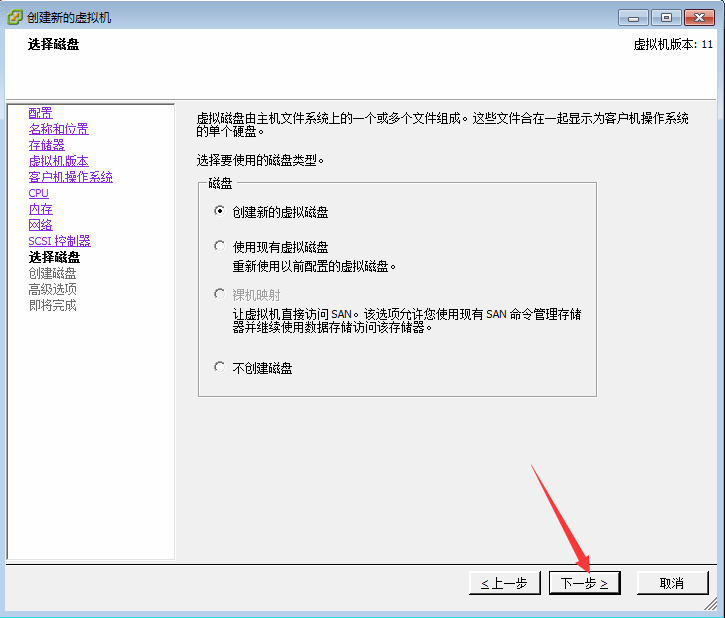725x618 pixels.
Task: Choose 使用现有虚拟磁盘 radio option
Action: [x=220, y=246]
